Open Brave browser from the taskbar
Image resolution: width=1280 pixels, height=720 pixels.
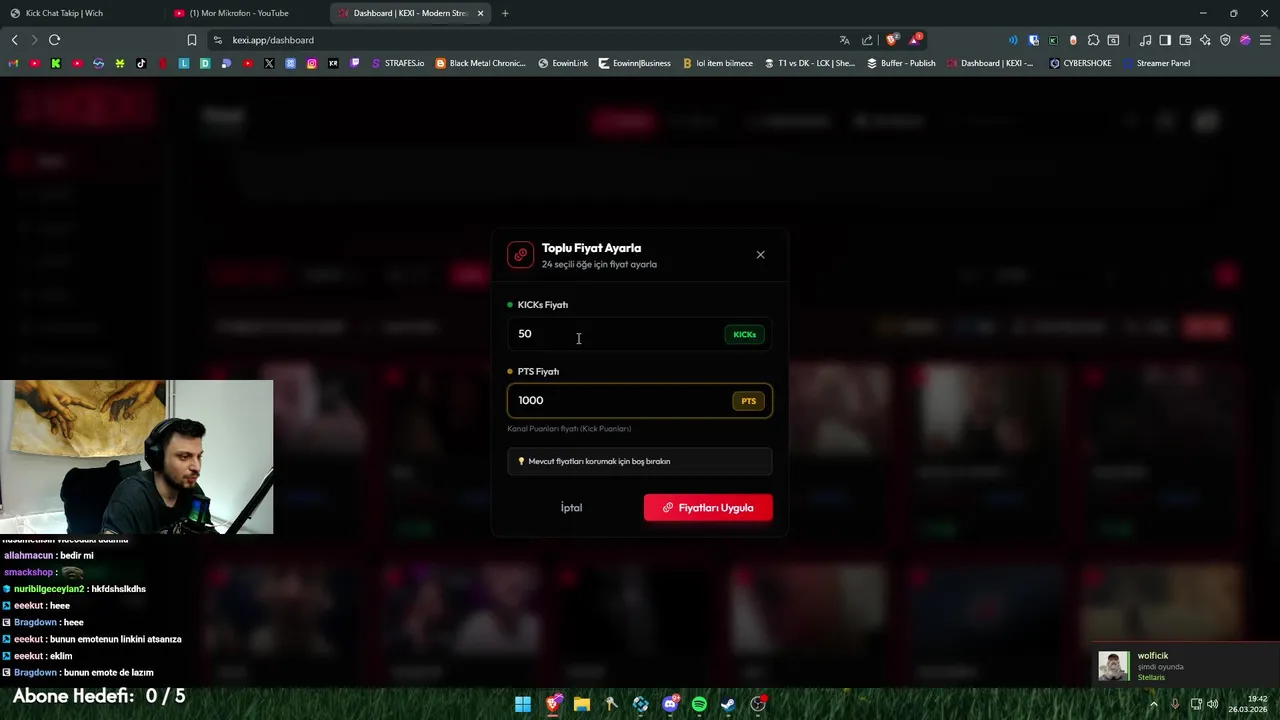[553, 704]
